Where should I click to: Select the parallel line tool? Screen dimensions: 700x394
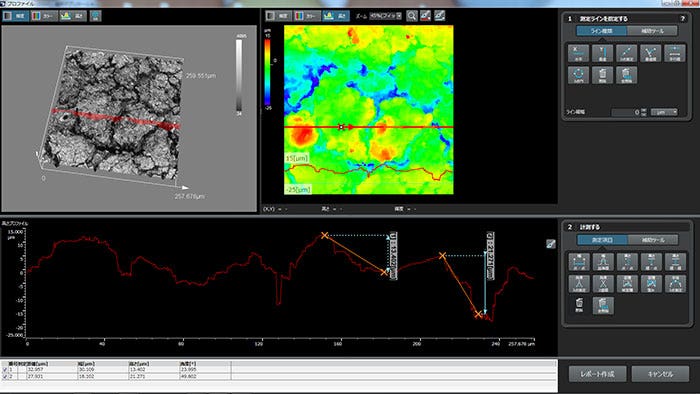[x=675, y=53]
